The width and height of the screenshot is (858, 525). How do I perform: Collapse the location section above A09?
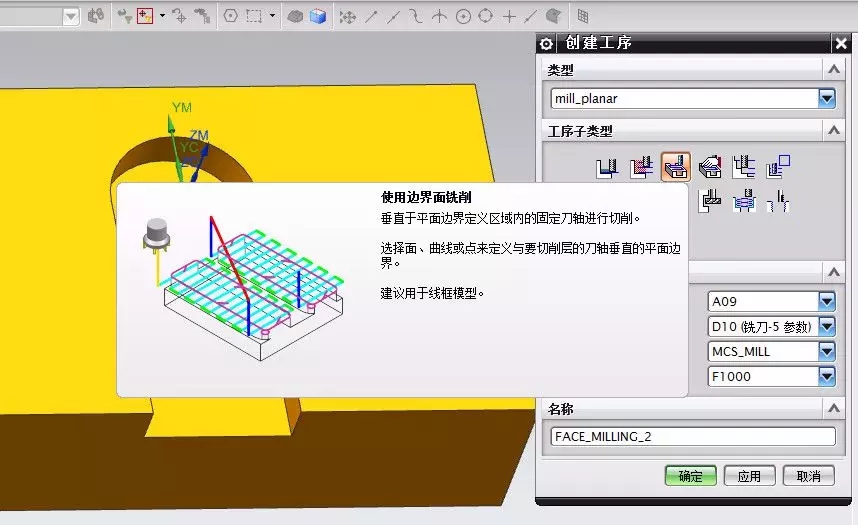point(834,272)
